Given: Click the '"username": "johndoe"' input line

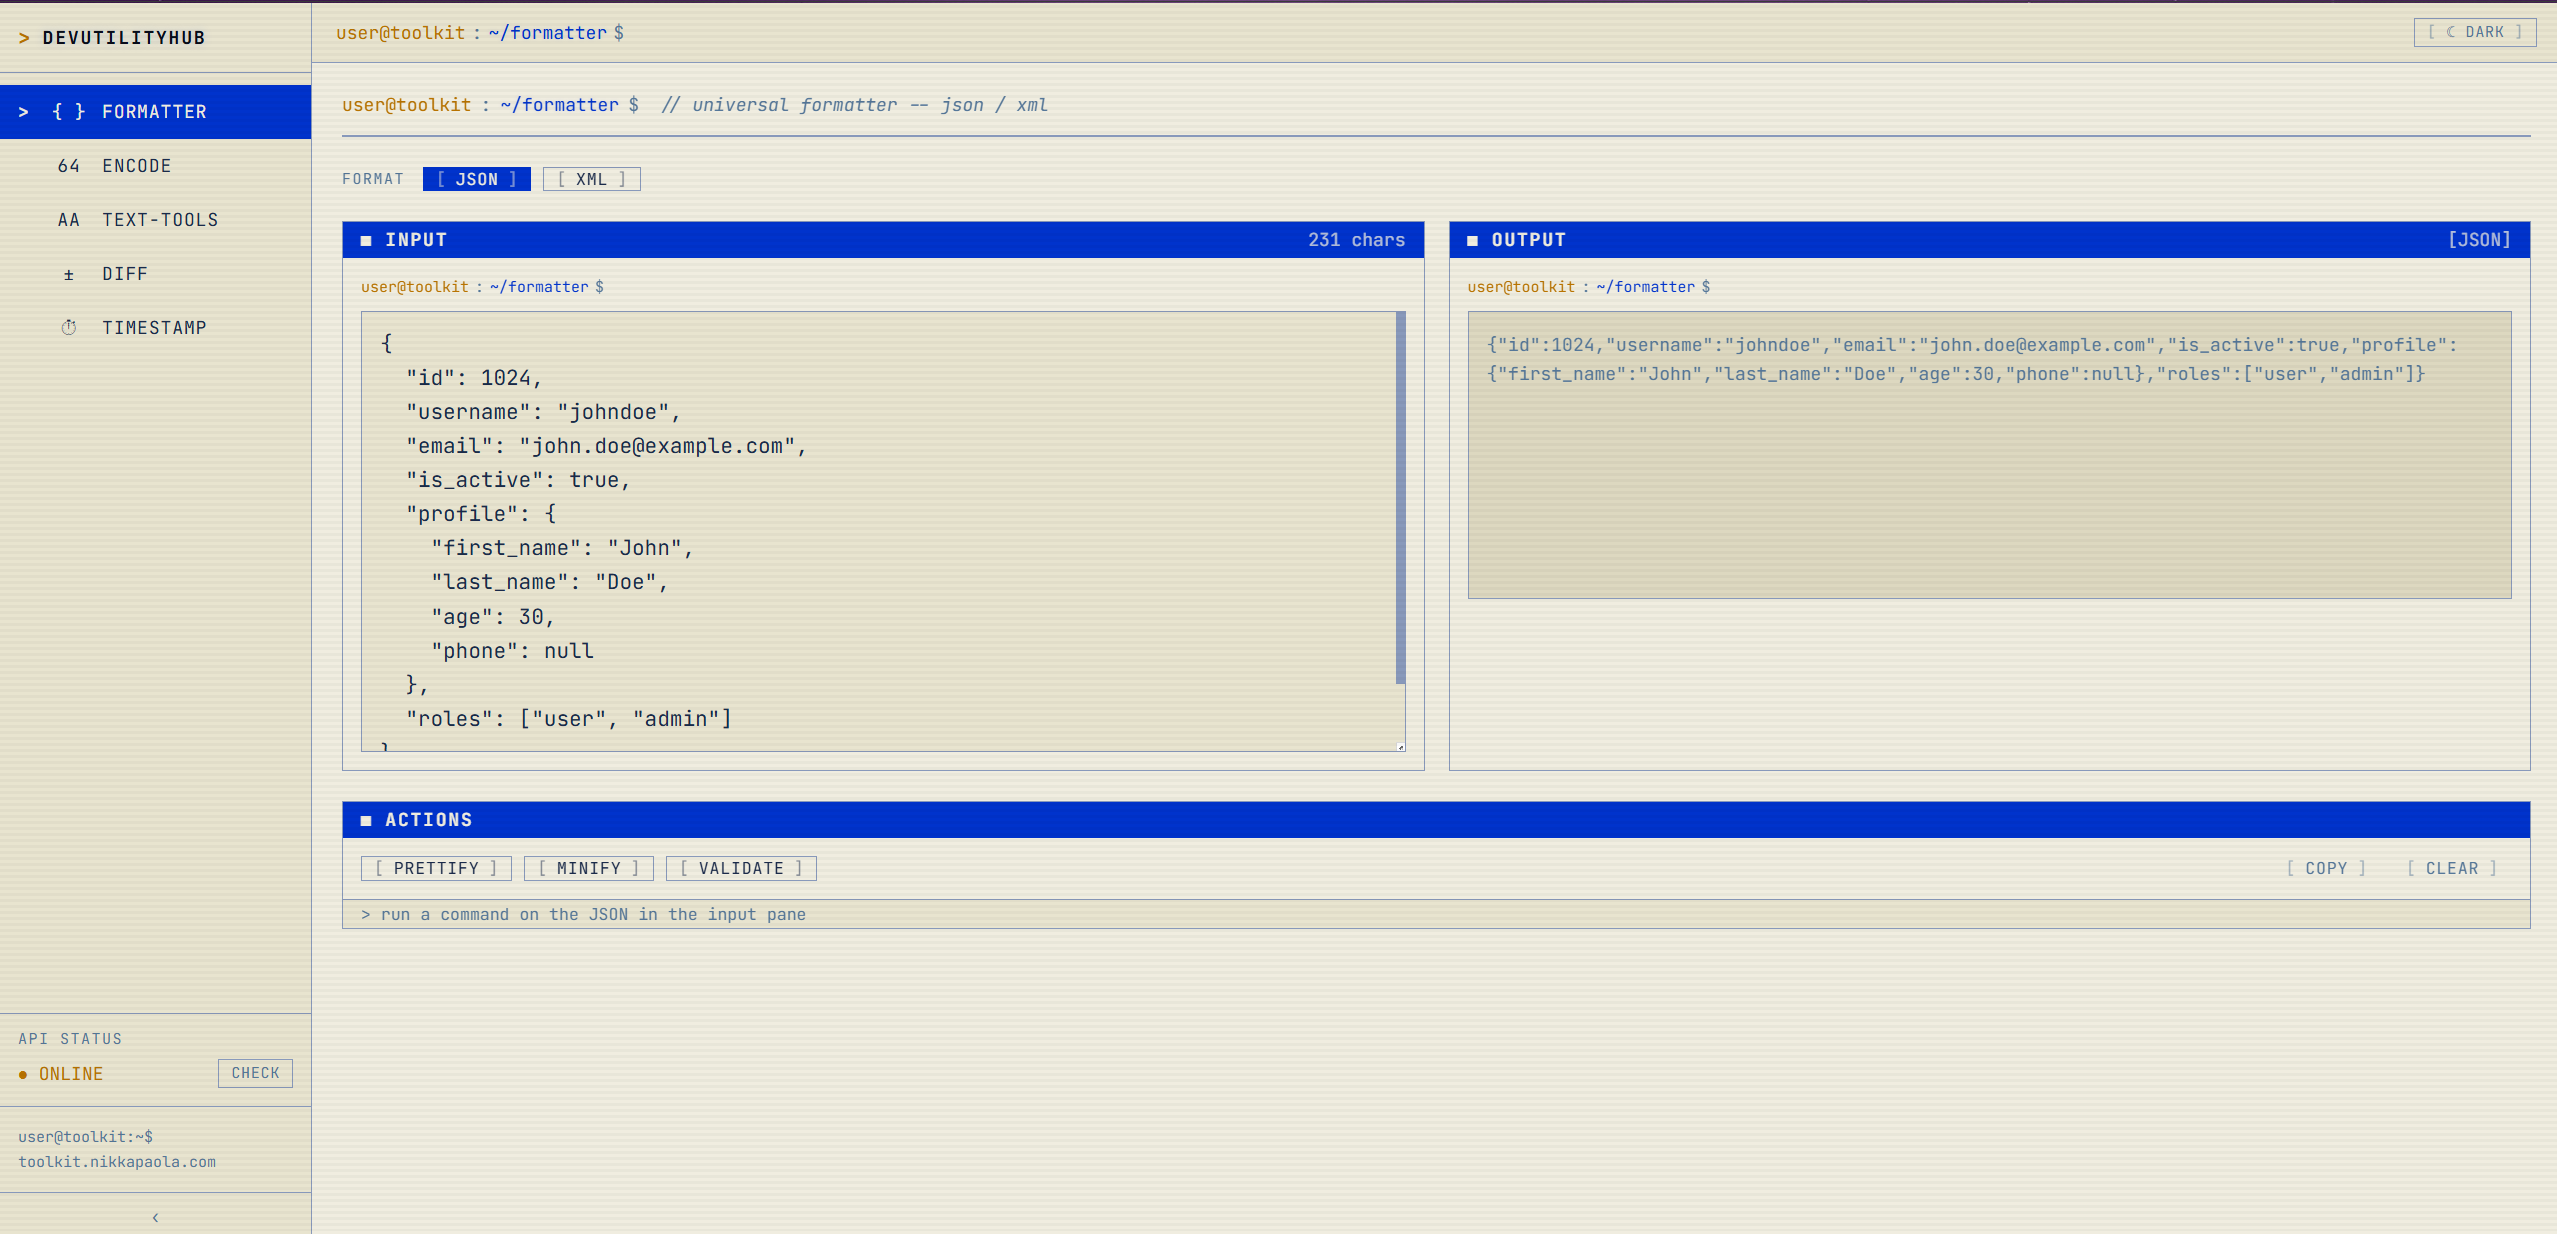Looking at the screenshot, I should point(543,412).
